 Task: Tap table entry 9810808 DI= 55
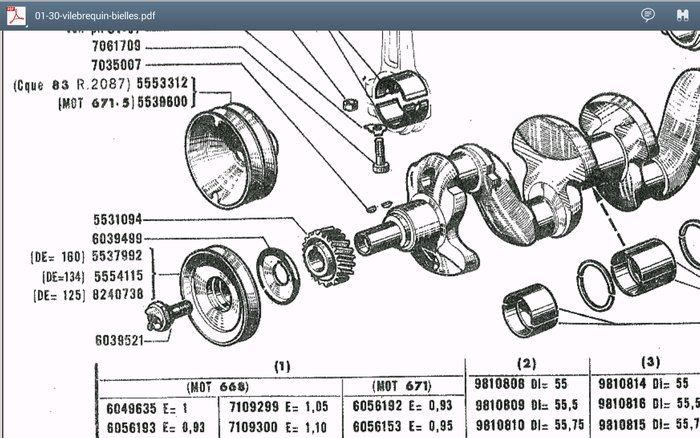[526, 382]
